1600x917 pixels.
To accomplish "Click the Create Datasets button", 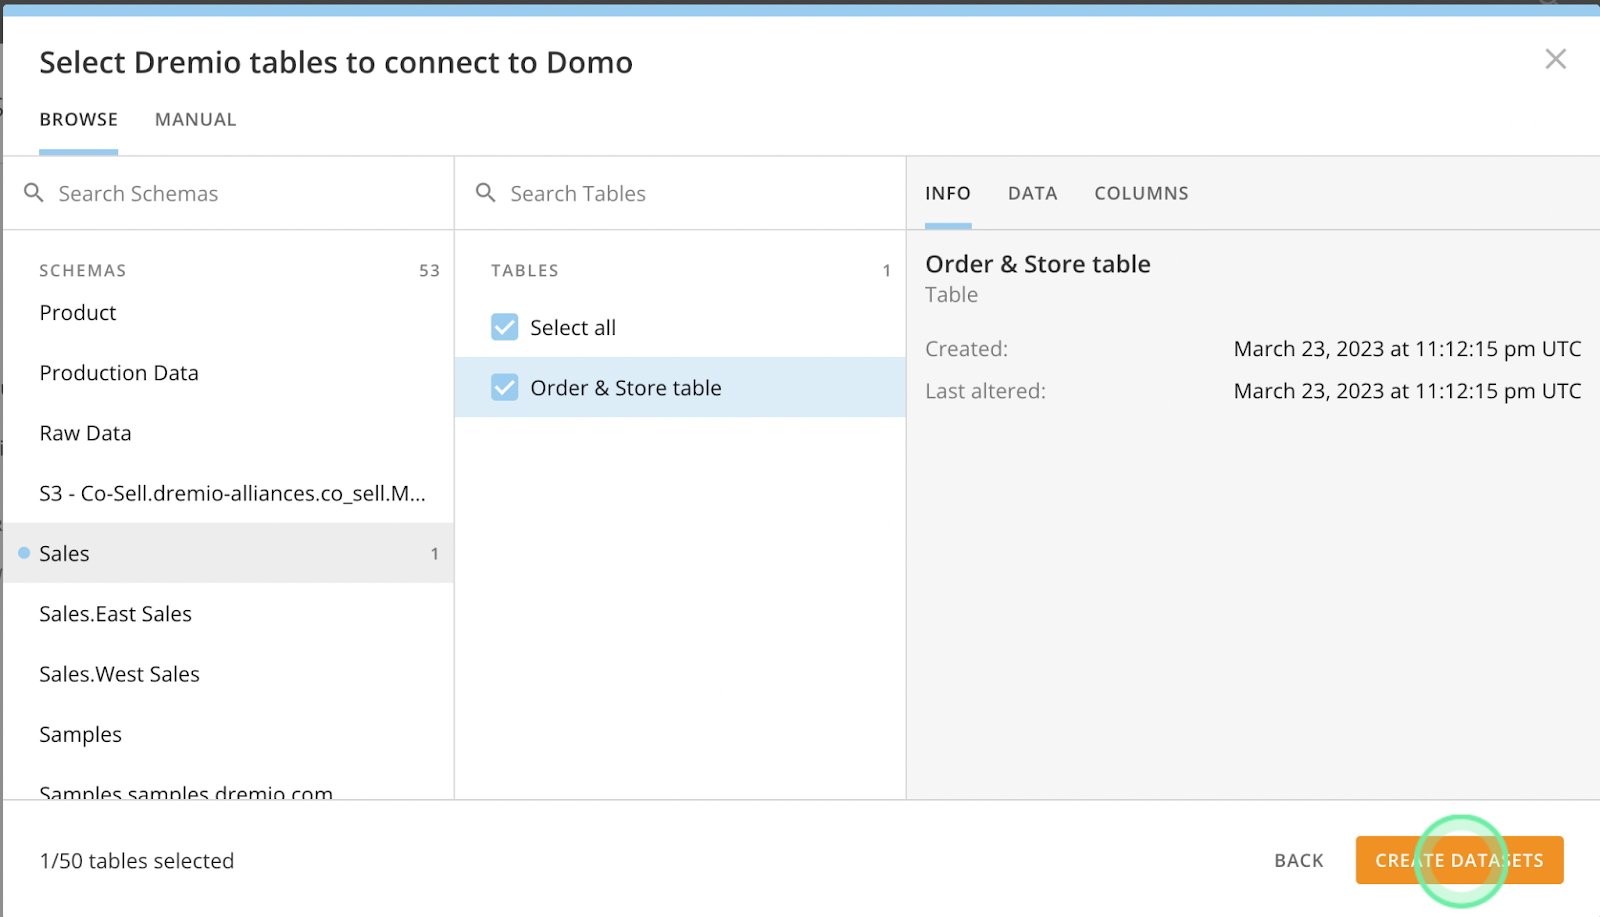I will coord(1459,860).
